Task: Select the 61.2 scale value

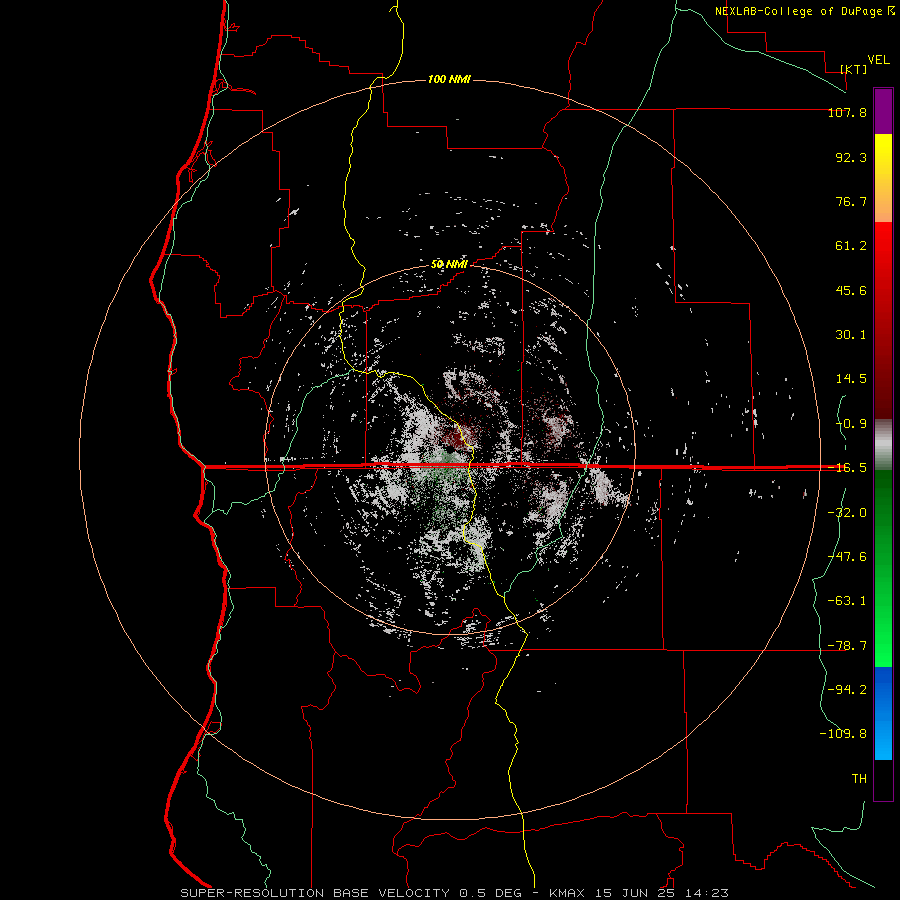Action: pos(851,246)
